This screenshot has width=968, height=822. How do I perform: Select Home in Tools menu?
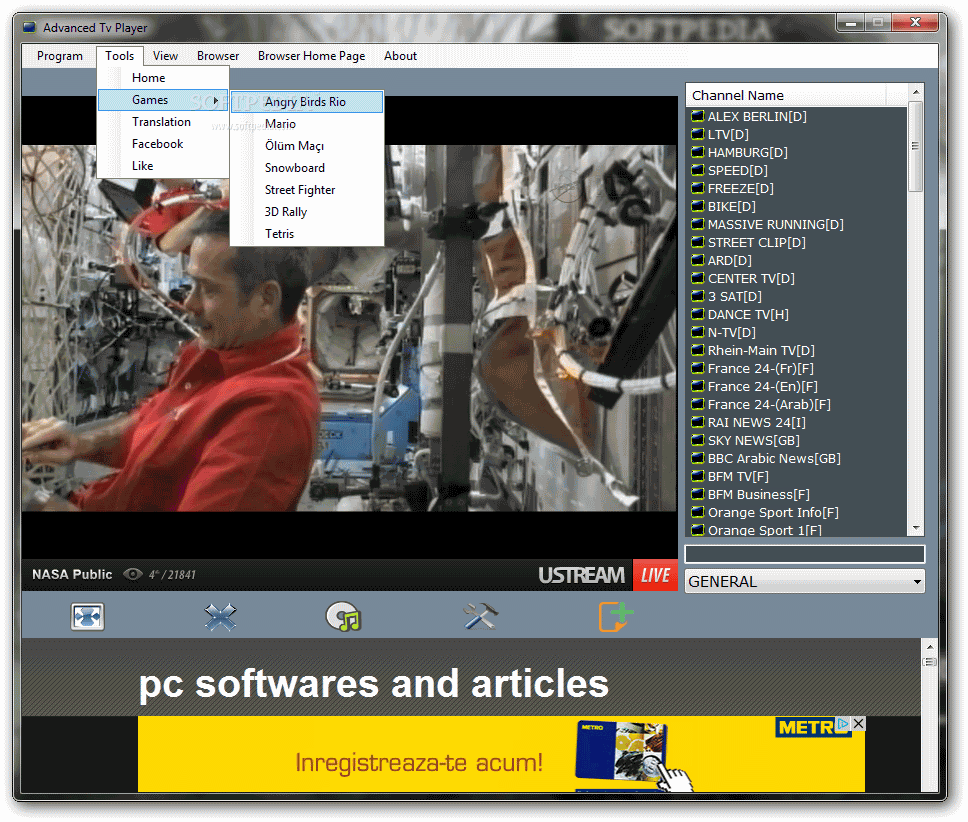[163, 78]
